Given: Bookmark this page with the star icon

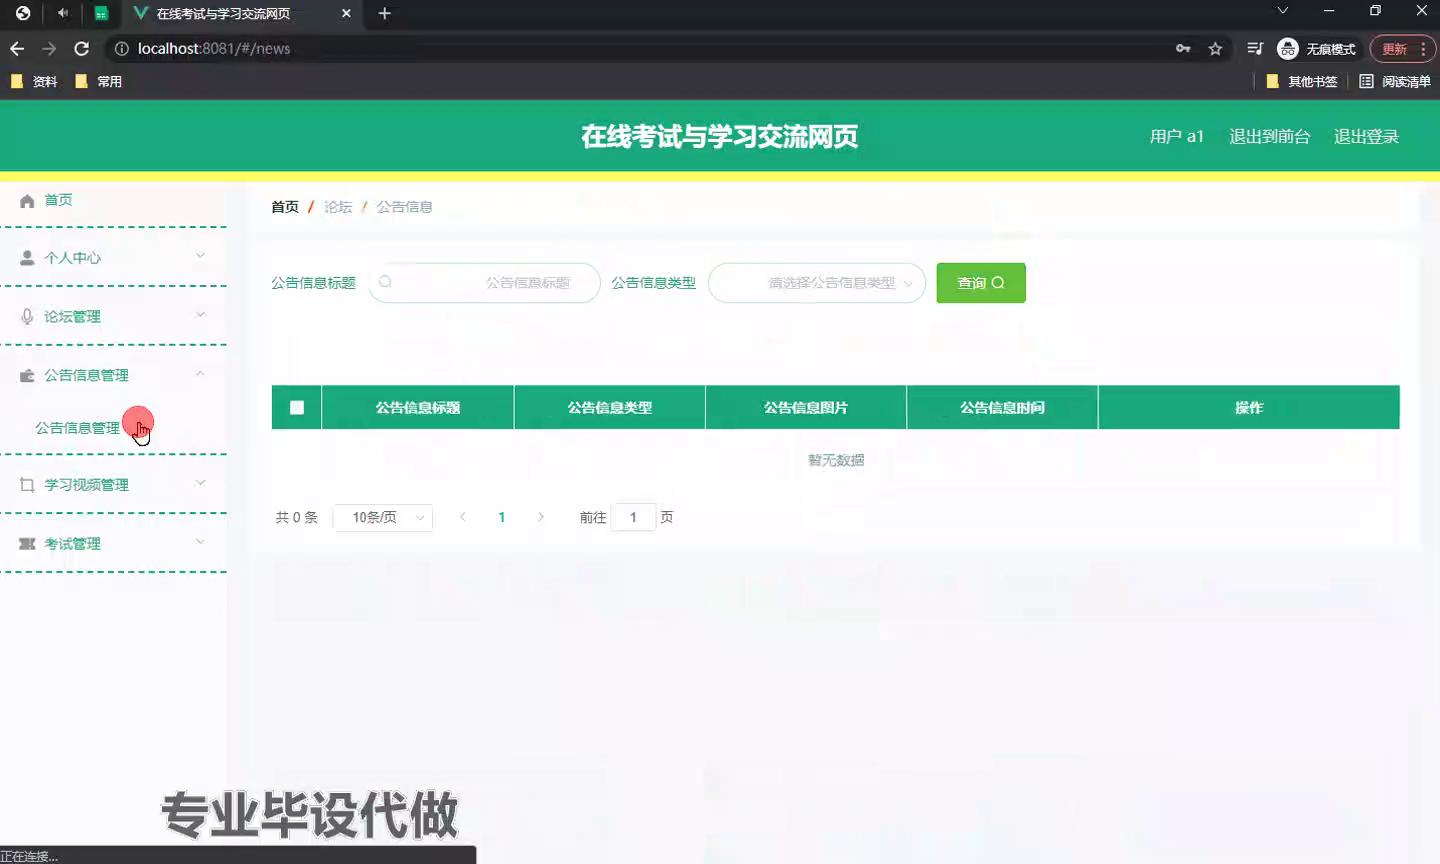Looking at the screenshot, I should tap(1215, 49).
